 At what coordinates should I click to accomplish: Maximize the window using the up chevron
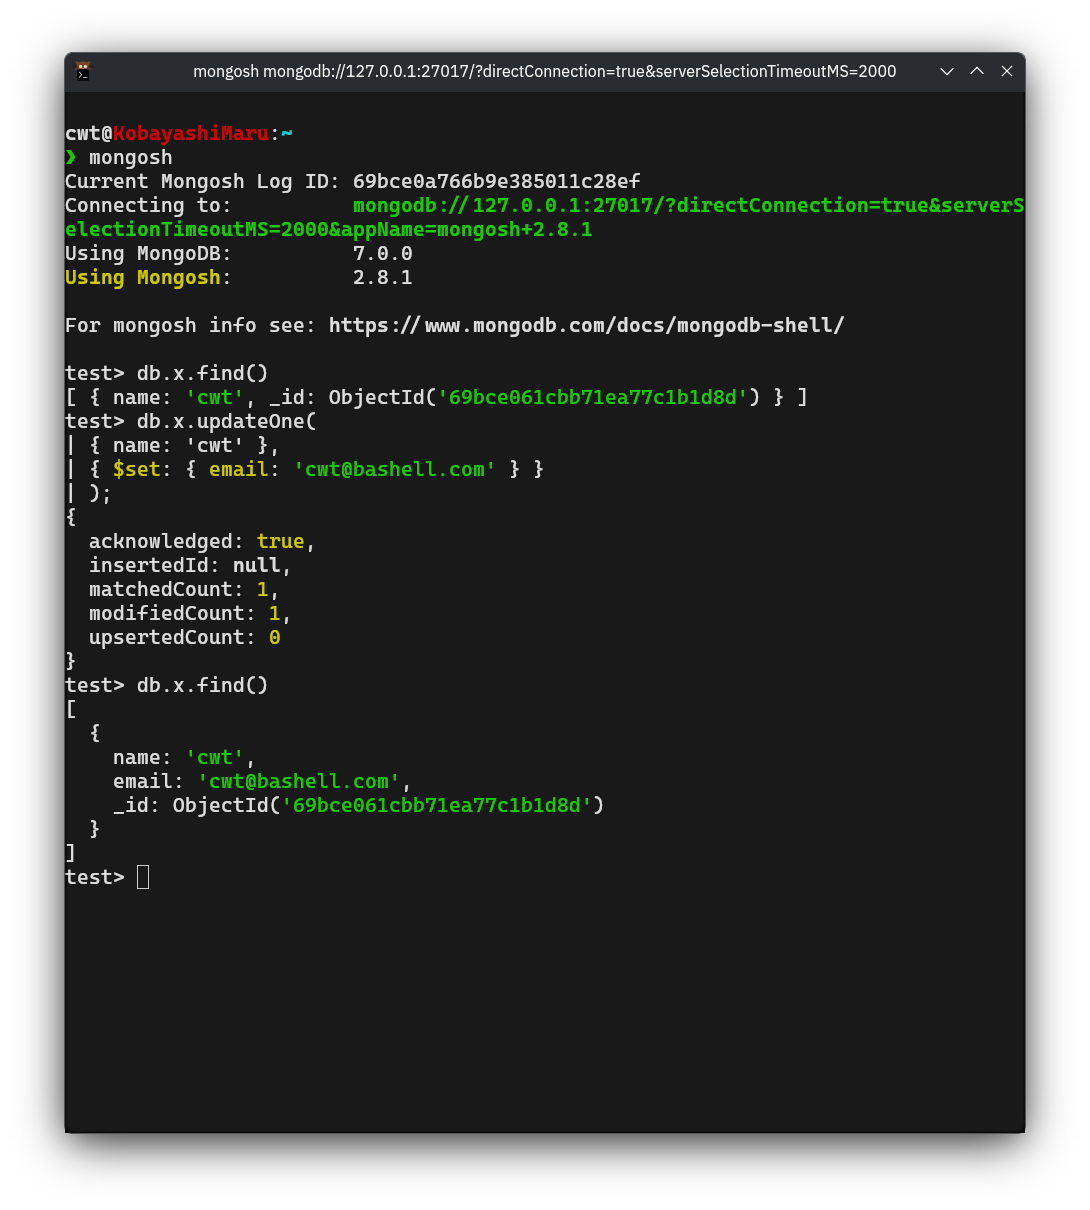[977, 71]
